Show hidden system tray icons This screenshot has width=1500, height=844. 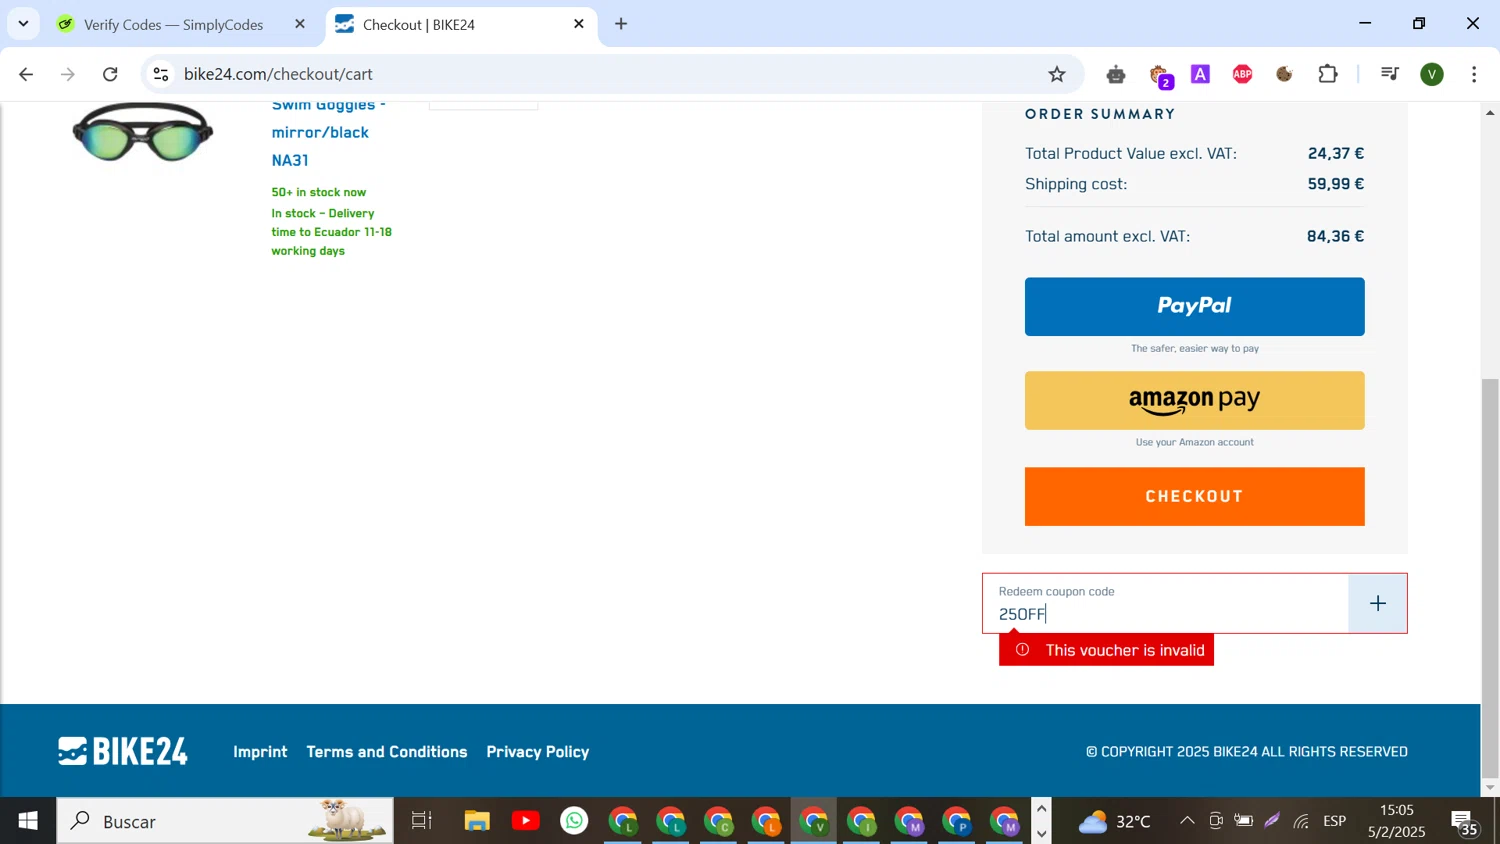click(x=1187, y=821)
